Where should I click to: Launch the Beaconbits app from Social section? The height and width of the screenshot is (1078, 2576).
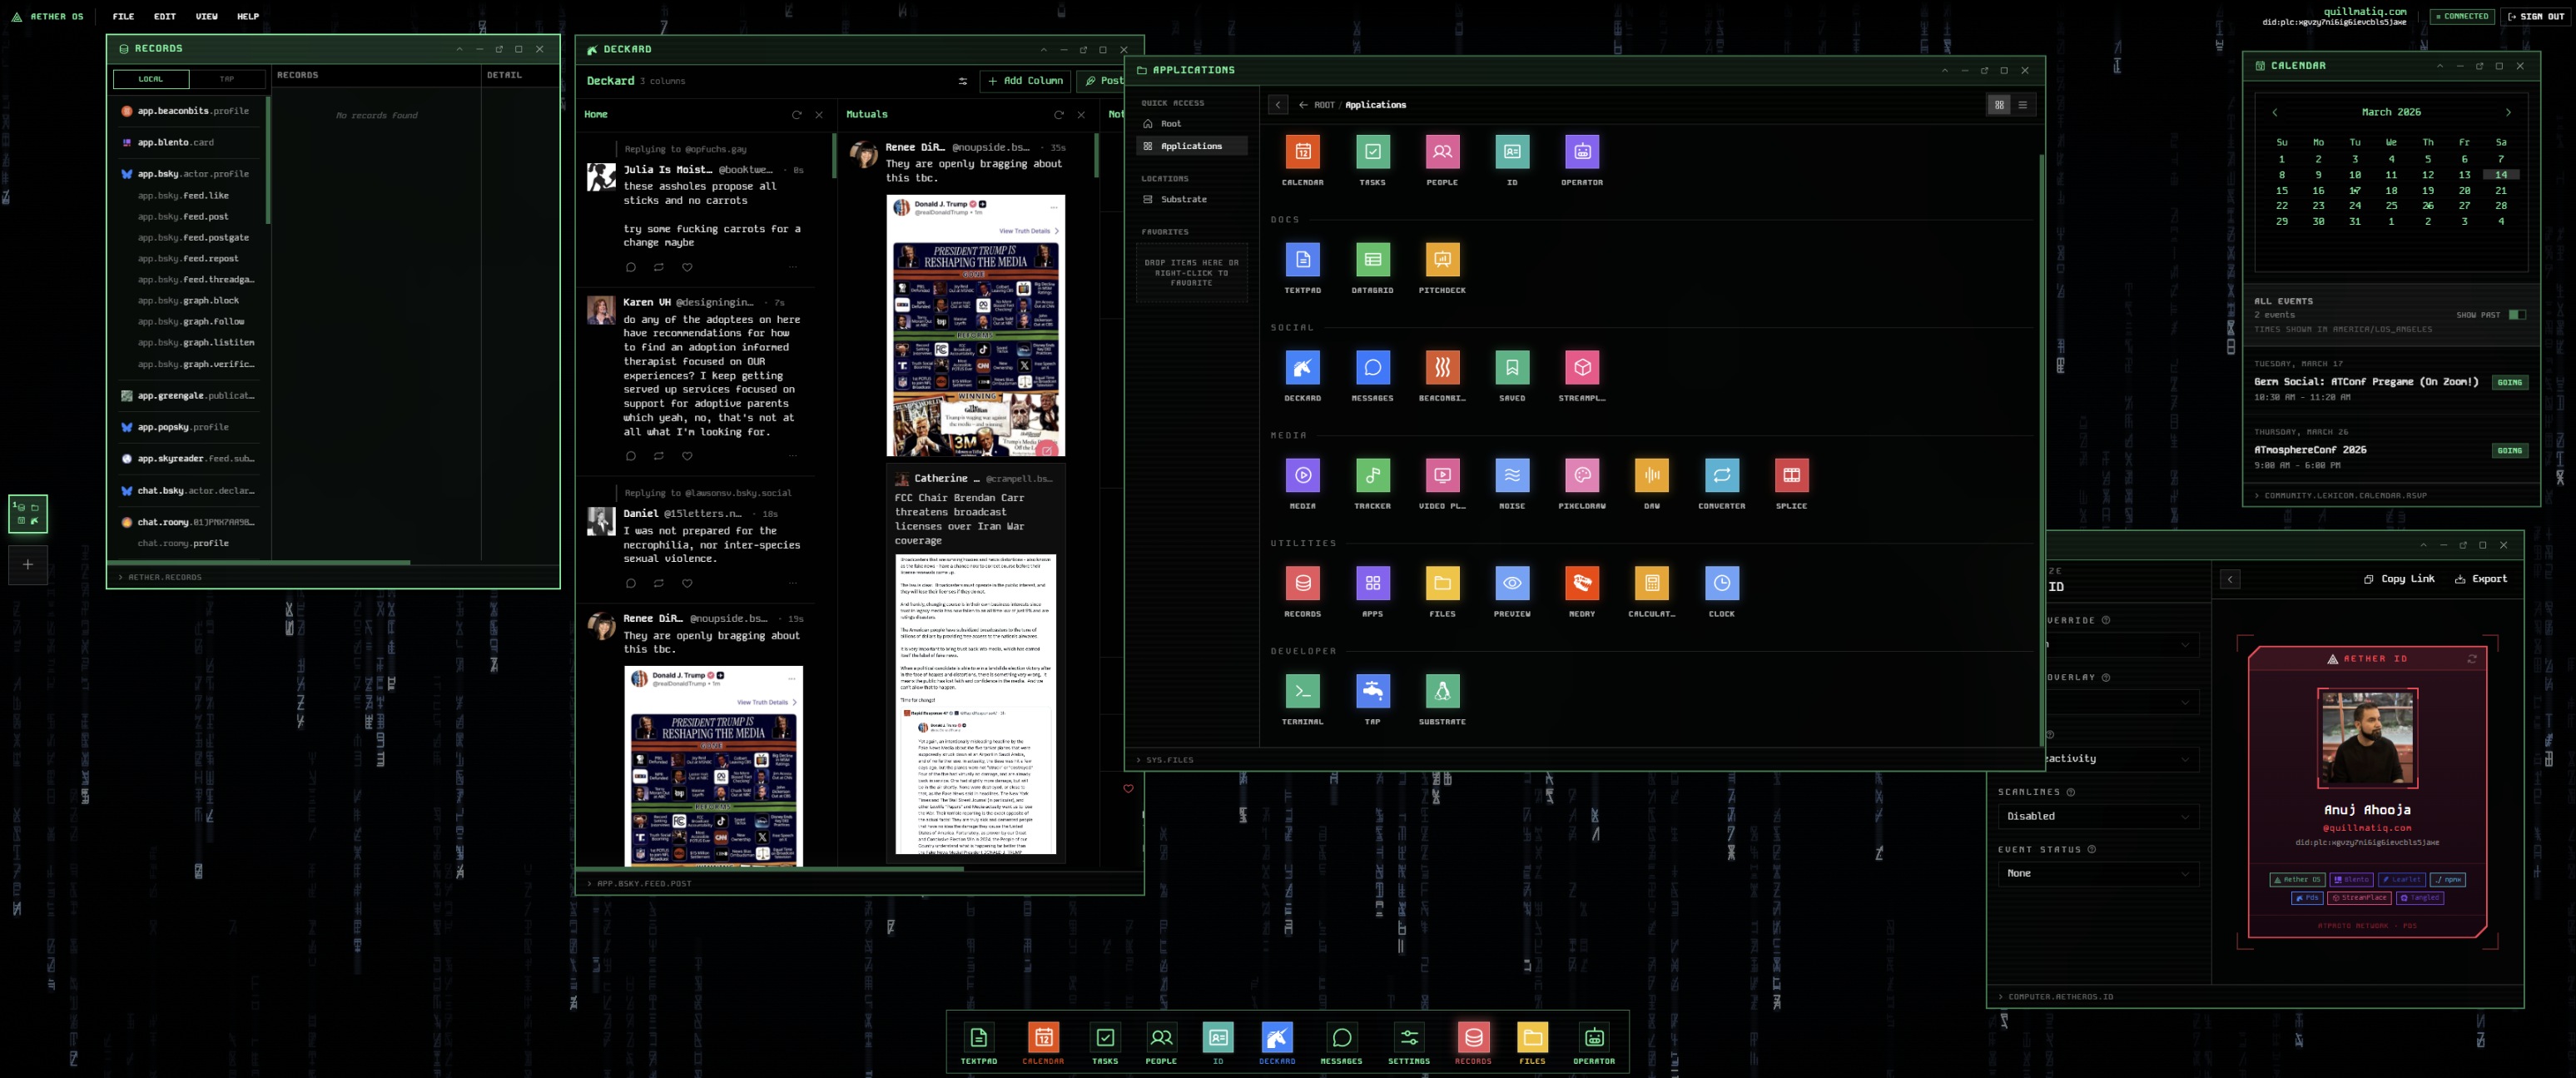pyautogui.click(x=1442, y=368)
